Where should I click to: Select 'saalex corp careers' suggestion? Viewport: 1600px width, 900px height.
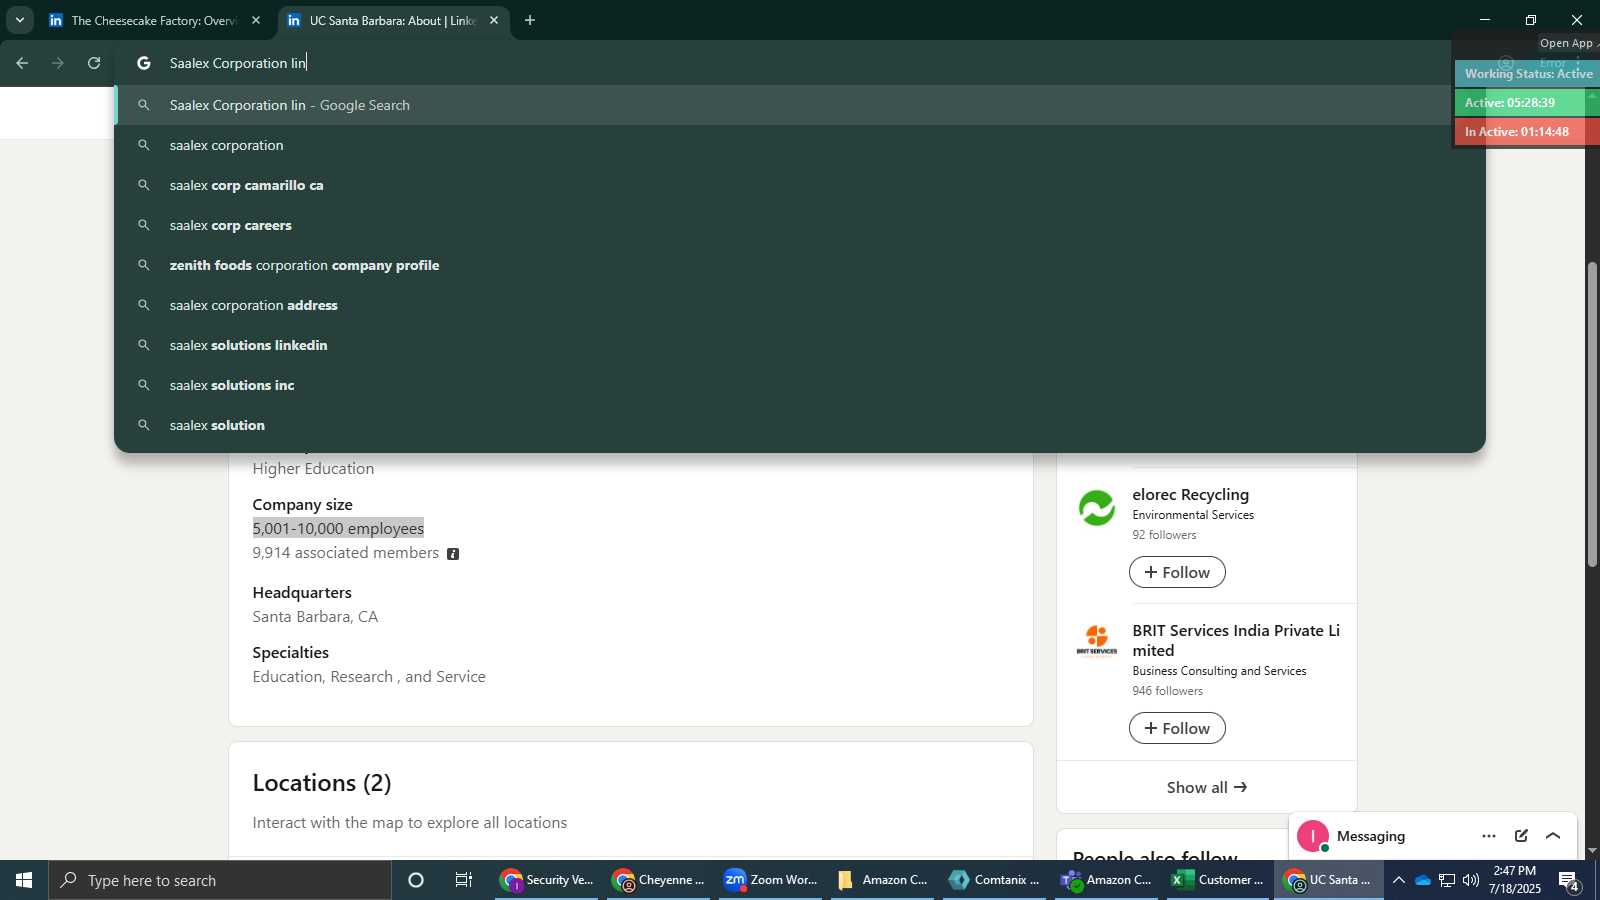coord(800,225)
